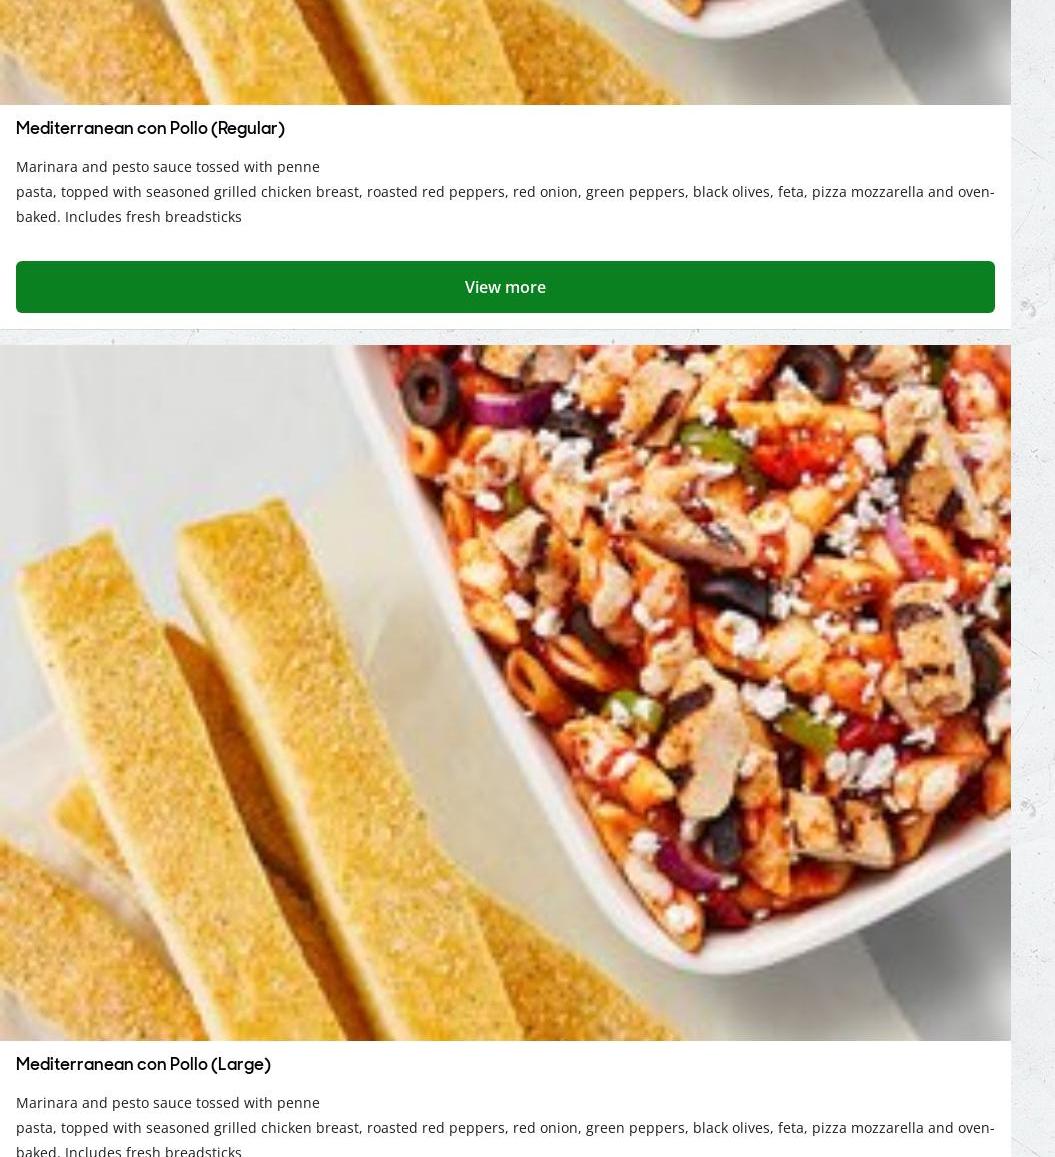Click the Regular item's 'Marinara and pesto sauce' line
This screenshot has width=1055, height=1157.
point(167,167)
